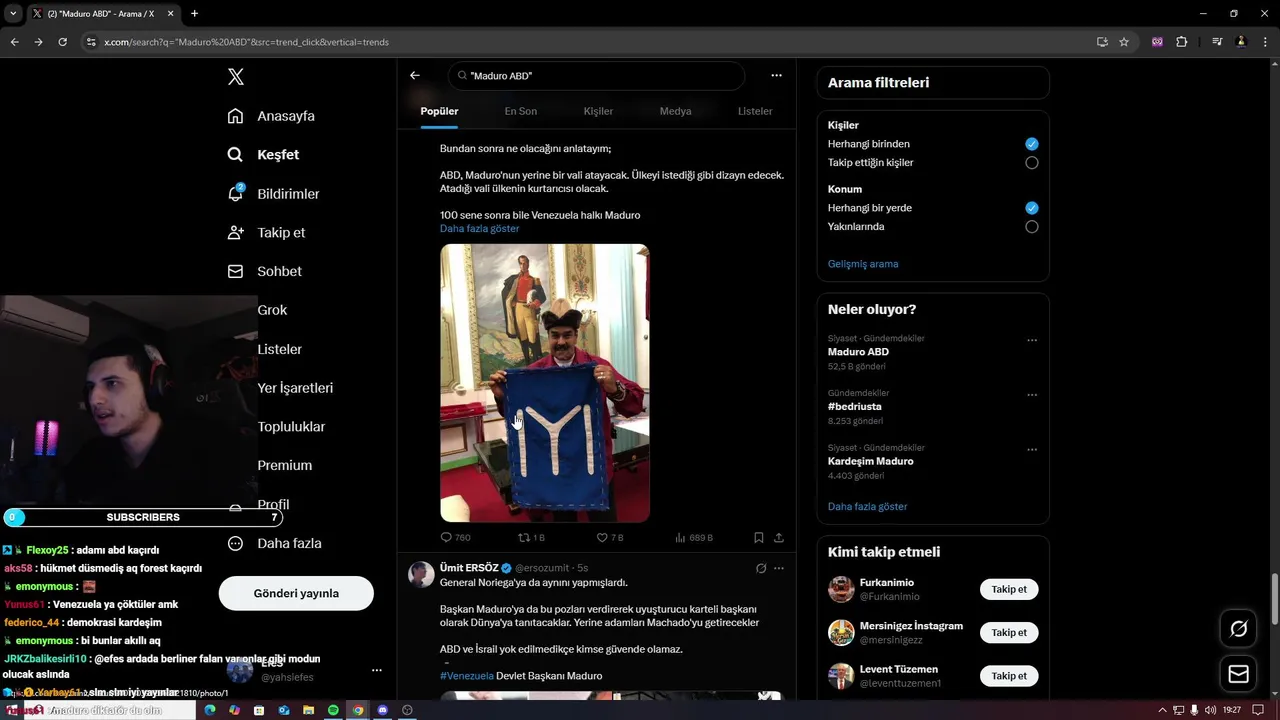Image resolution: width=1280 pixels, height=720 pixels.
Task: Open more menu on Ümit ERSÖZ post
Action: (779, 568)
